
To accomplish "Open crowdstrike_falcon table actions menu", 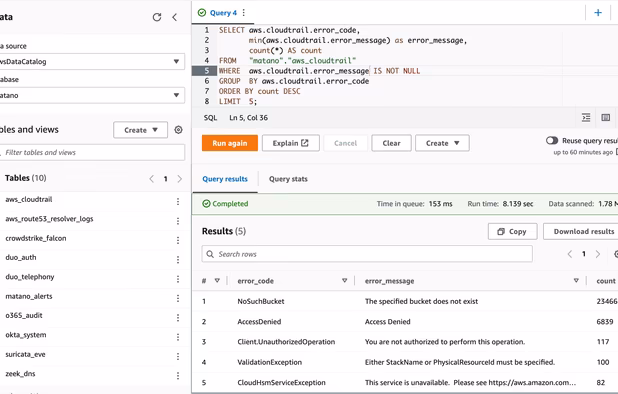I will tap(178, 240).
